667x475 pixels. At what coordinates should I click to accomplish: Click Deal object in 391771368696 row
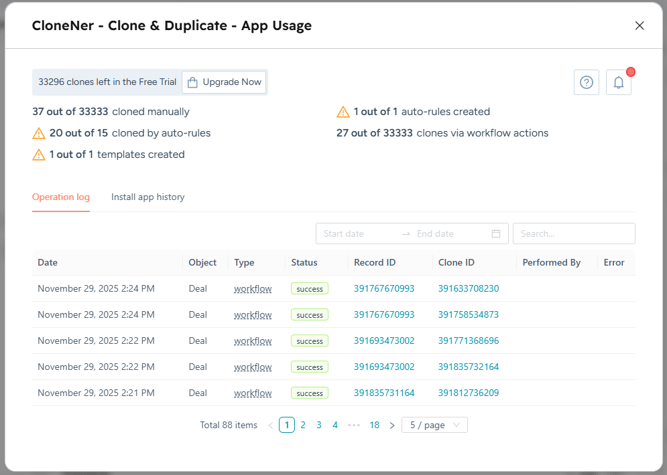[x=198, y=341]
